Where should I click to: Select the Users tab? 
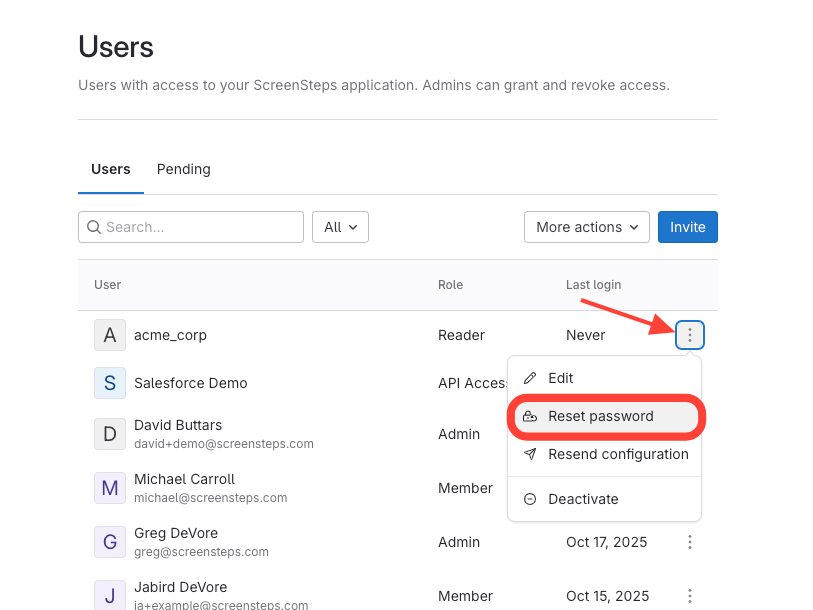[x=111, y=169]
